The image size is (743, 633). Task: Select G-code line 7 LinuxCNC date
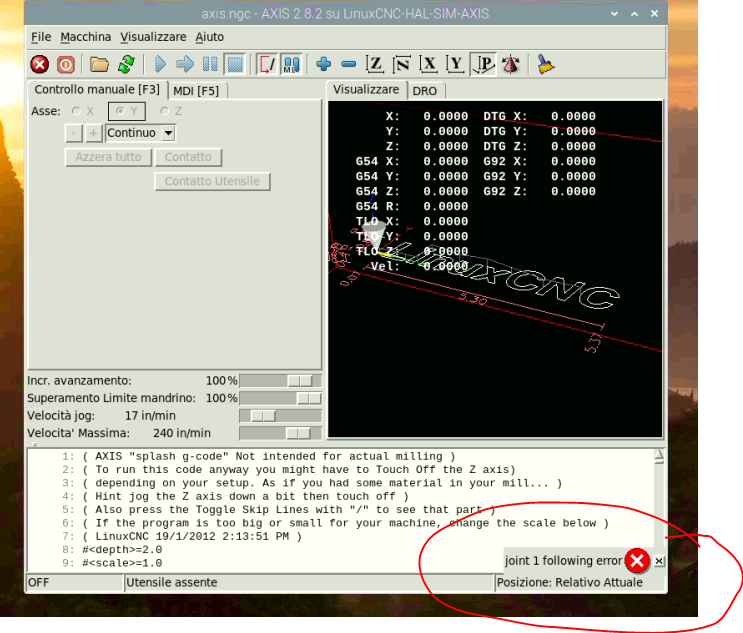tap(192, 536)
